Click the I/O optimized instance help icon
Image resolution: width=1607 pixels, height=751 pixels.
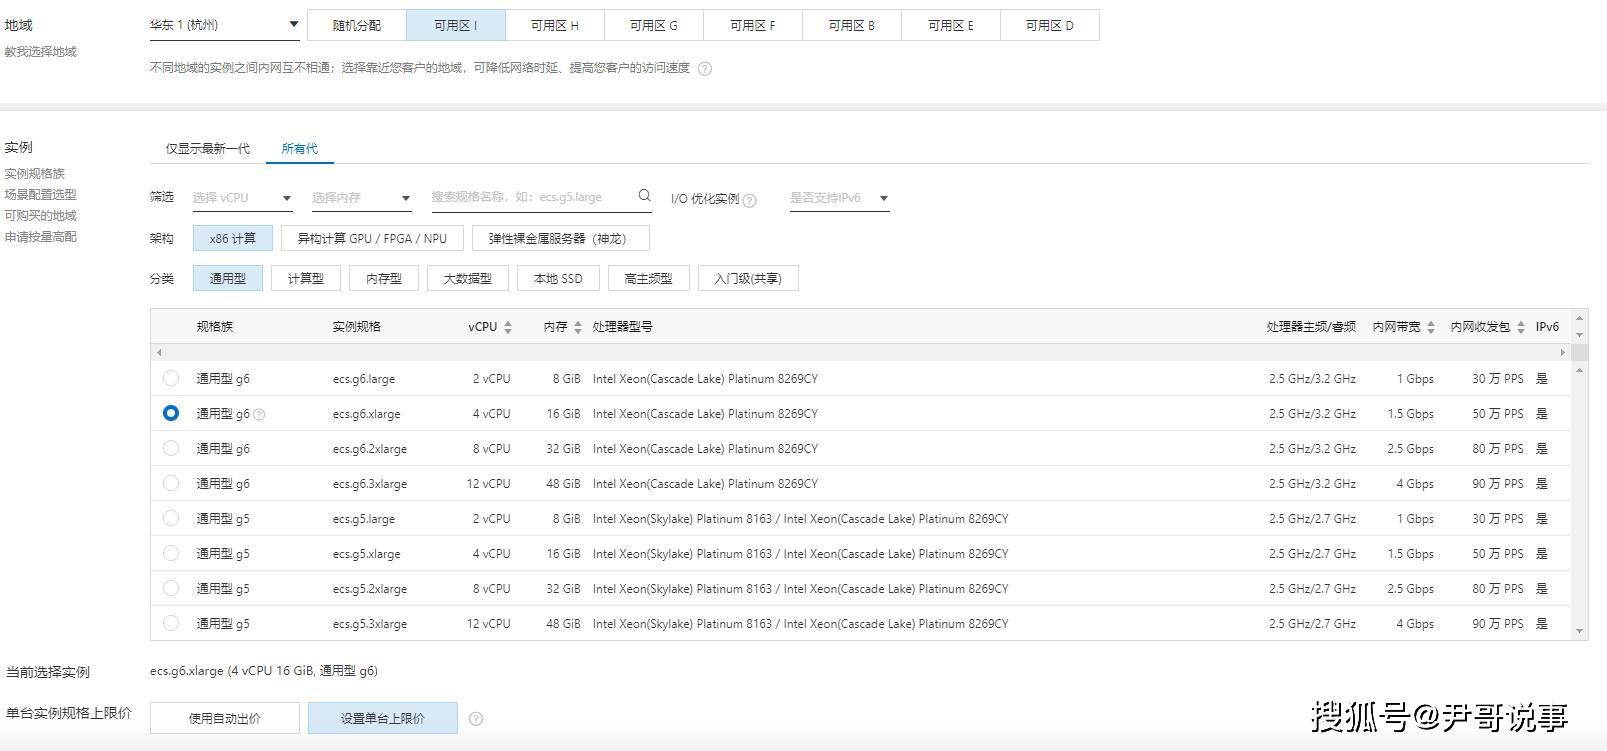(x=750, y=200)
